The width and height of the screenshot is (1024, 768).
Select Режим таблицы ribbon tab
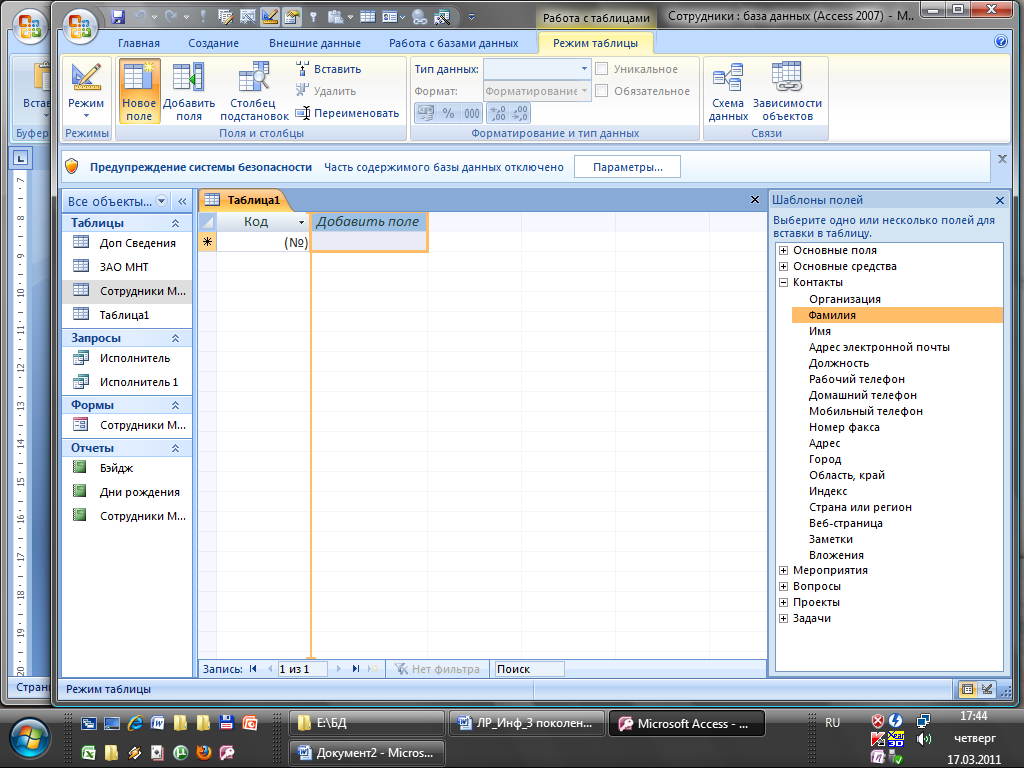[595, 43]
